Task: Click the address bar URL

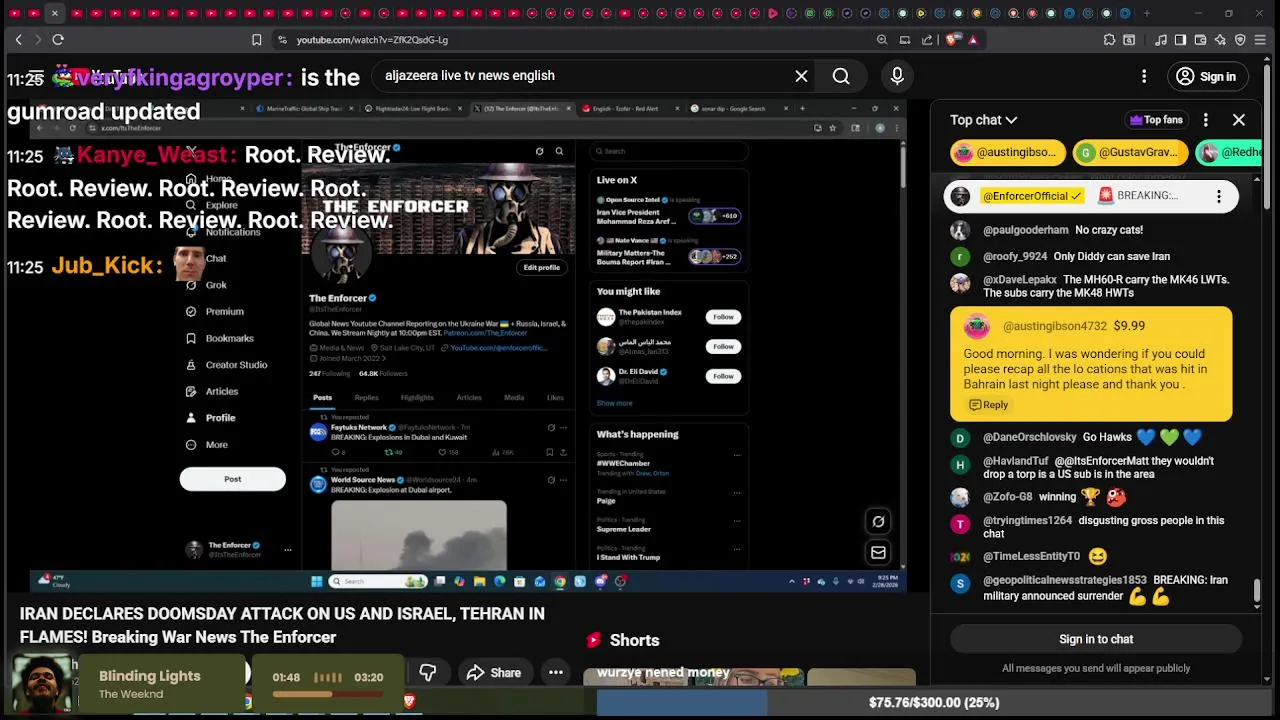Action: pos(372,40)
